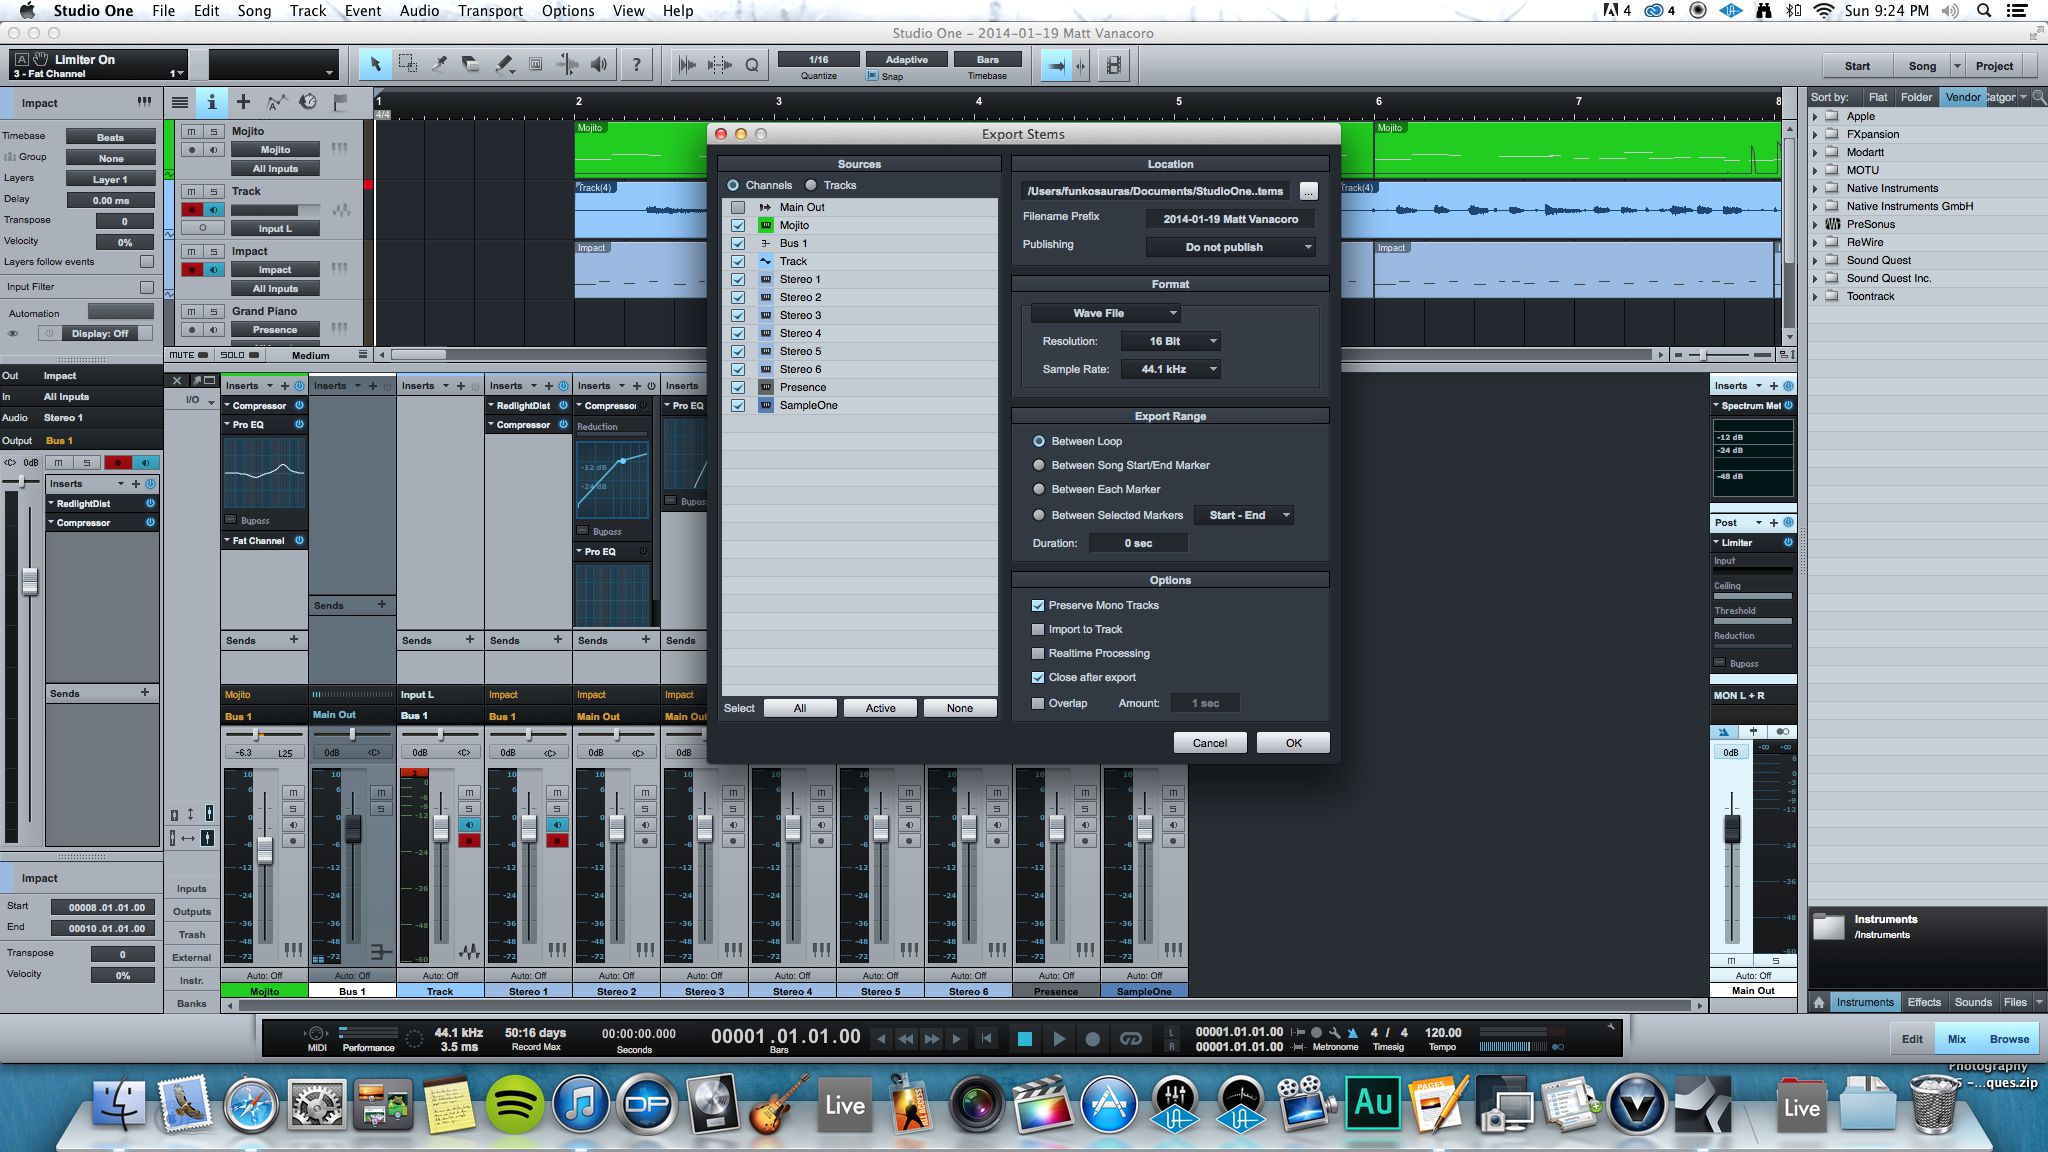The height and width of the screenshot is (1152, 2048).
Task: Open the track list icon
Action: [x=179, y=102]
